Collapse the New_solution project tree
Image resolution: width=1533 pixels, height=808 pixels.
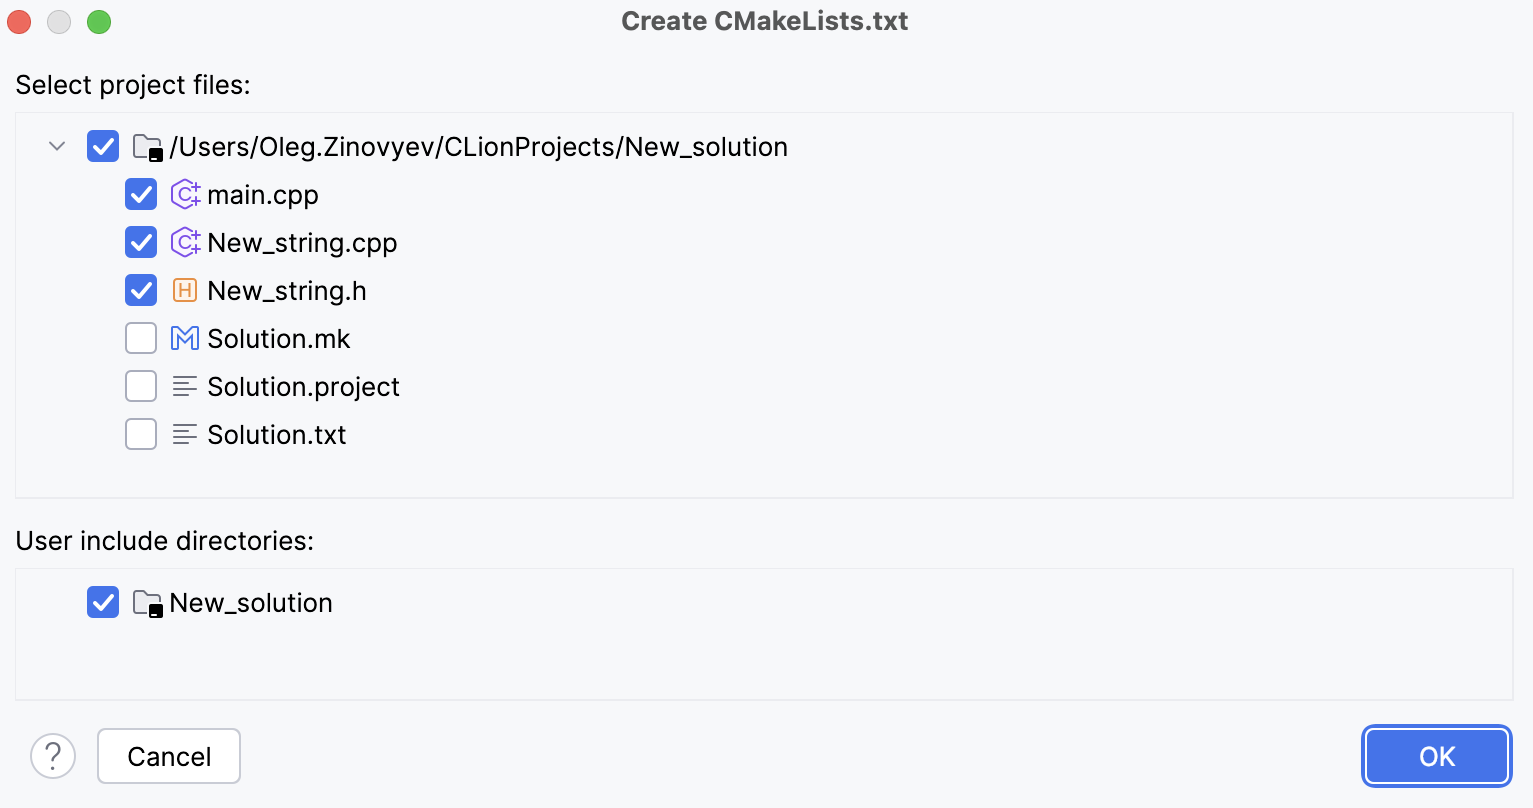57,146
